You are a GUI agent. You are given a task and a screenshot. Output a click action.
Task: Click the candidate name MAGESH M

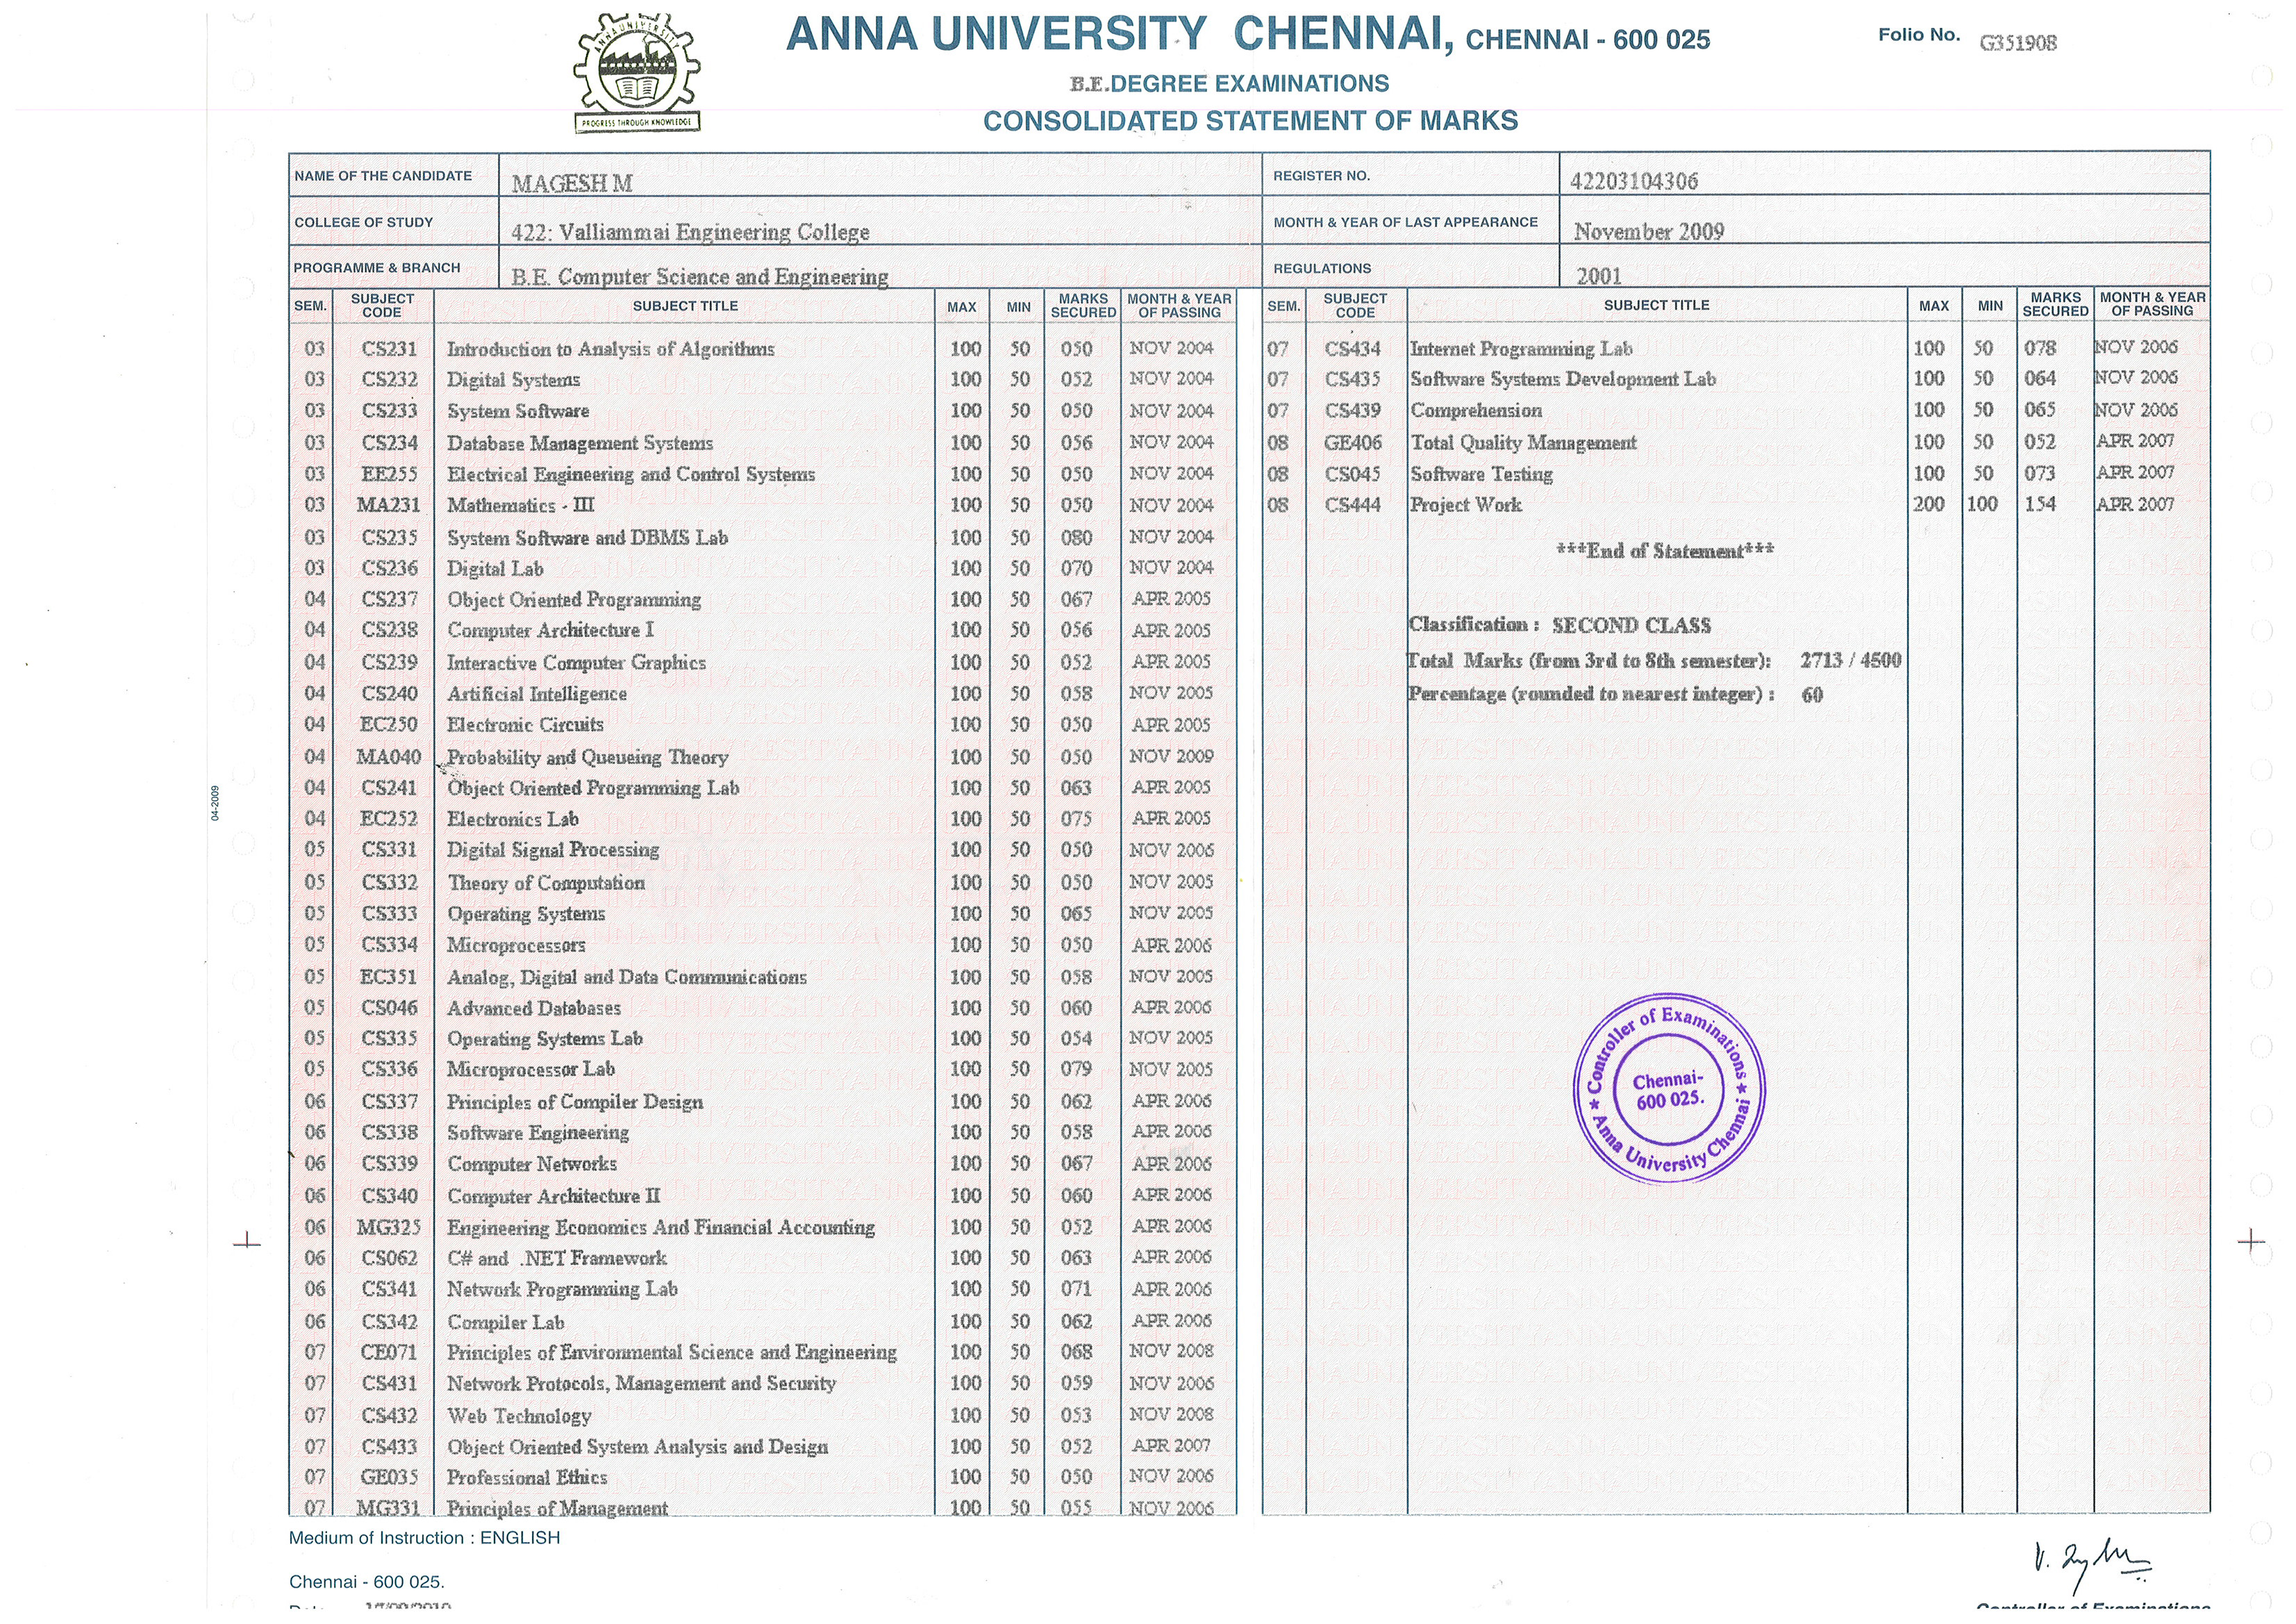pyautogui.click(x=571, y=184)
